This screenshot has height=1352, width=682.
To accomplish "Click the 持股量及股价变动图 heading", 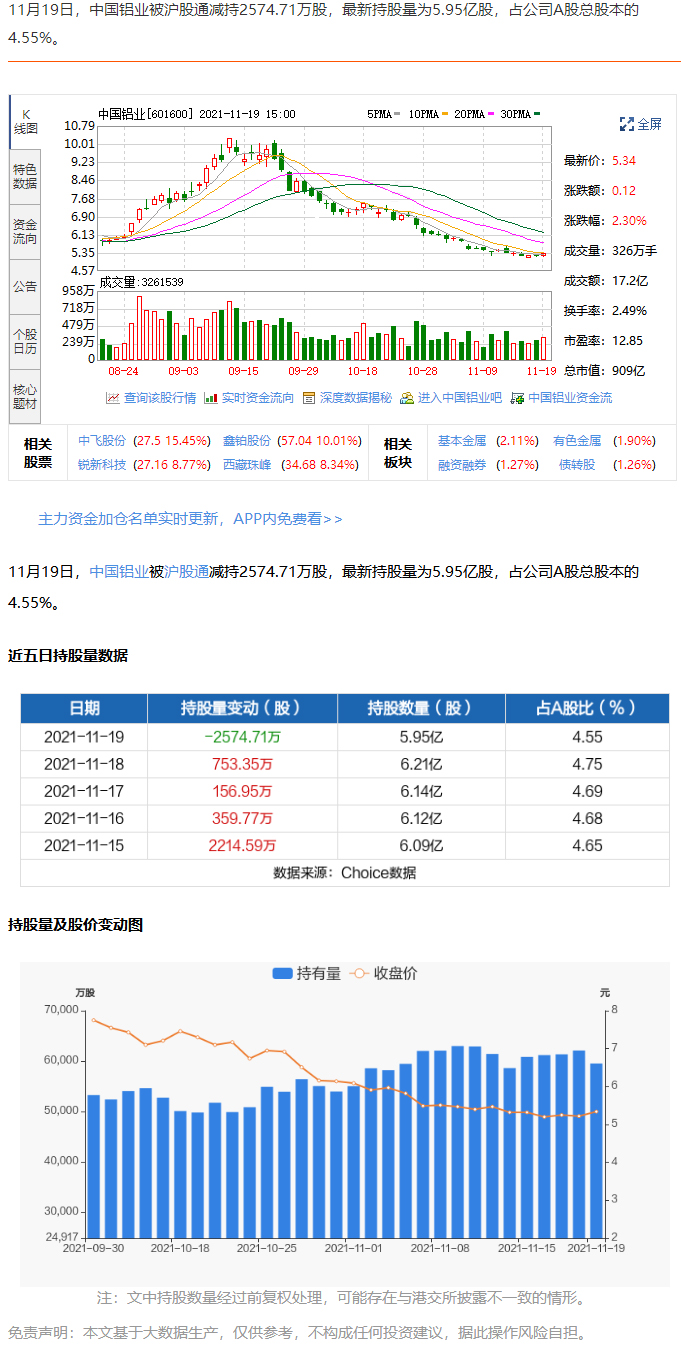I will [75, 925].
